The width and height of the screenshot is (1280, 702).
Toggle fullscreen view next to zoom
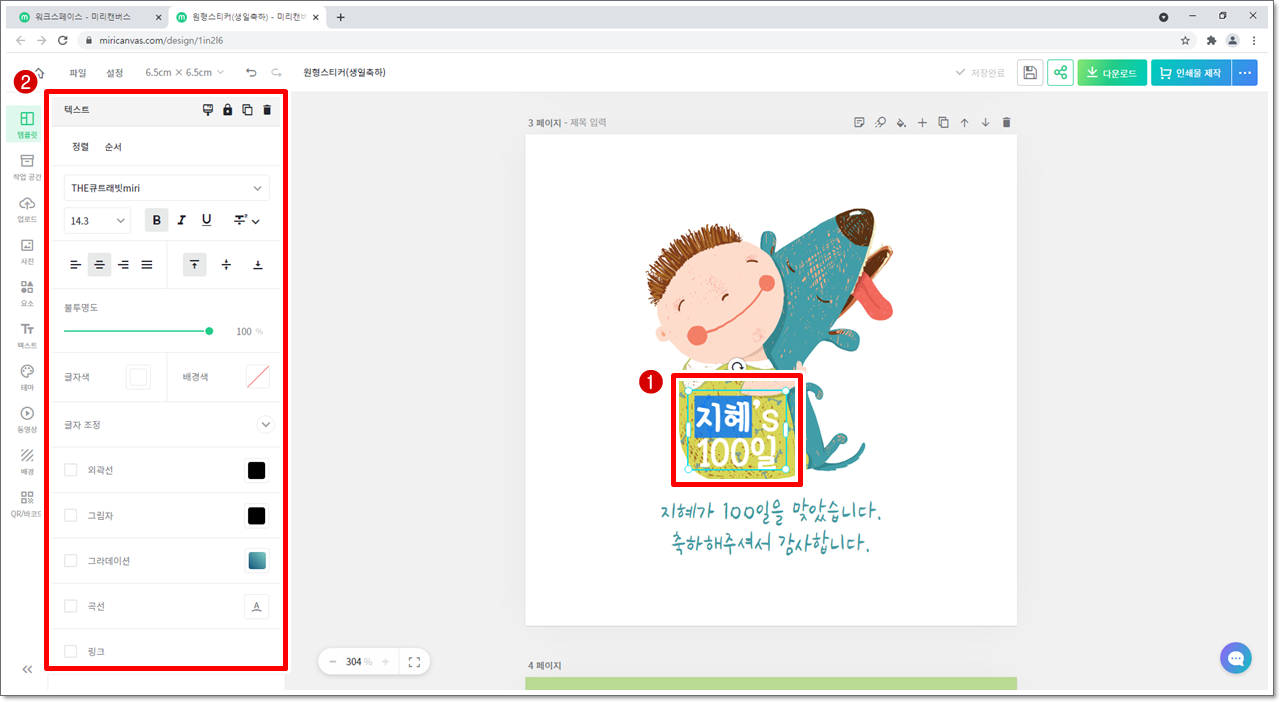[x=415, y=662]
